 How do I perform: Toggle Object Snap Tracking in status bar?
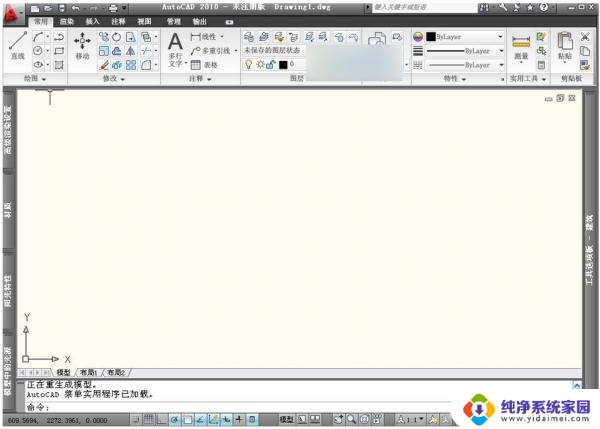tap(201, 419)
